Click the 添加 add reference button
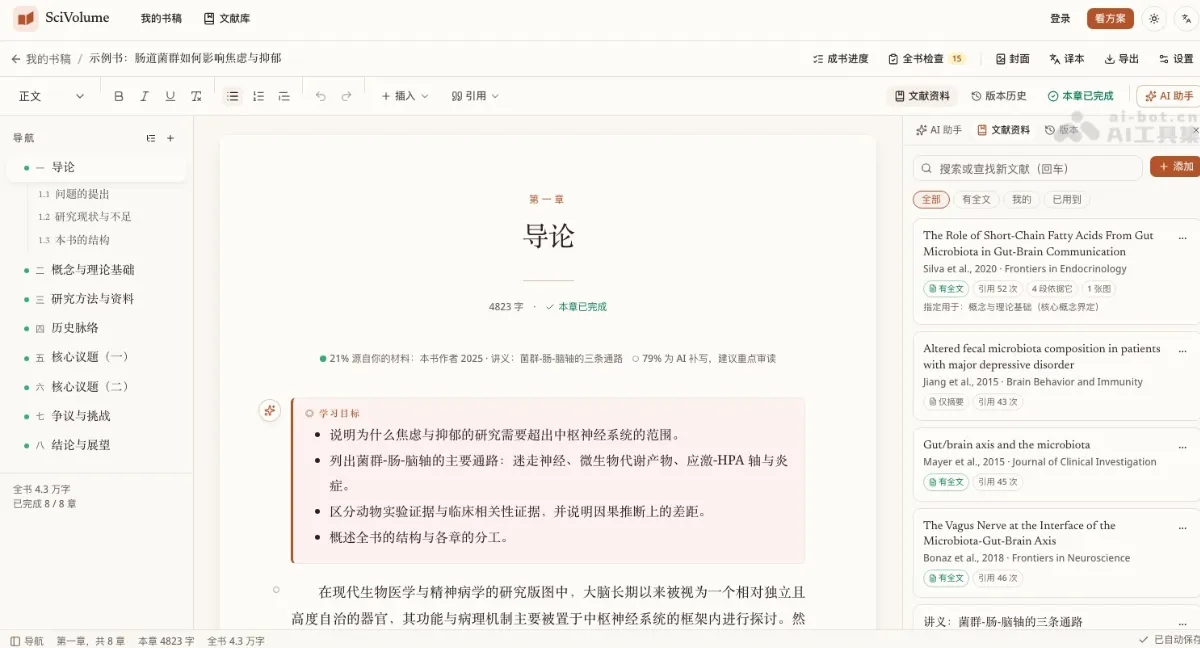1200x648 pixels. pyautogui.click(x=1176, y=167)
